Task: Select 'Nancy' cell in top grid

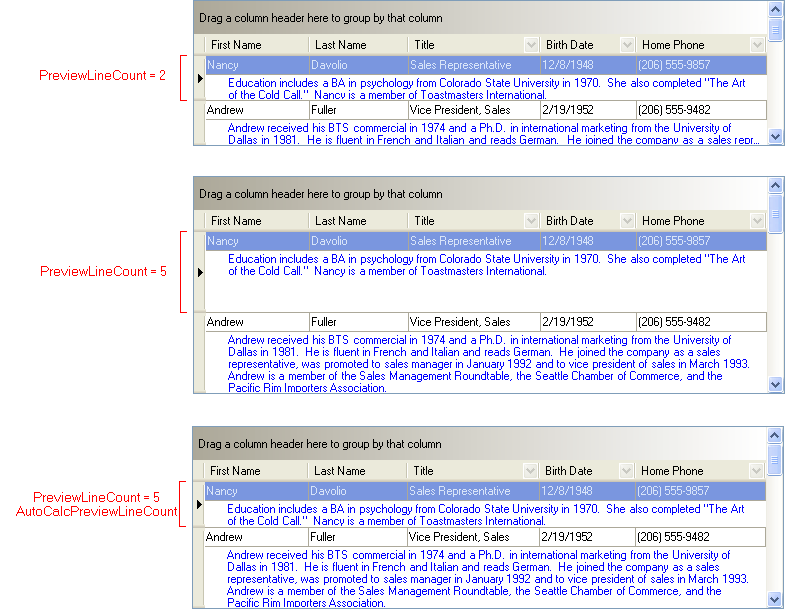Action: coord(257,65)
